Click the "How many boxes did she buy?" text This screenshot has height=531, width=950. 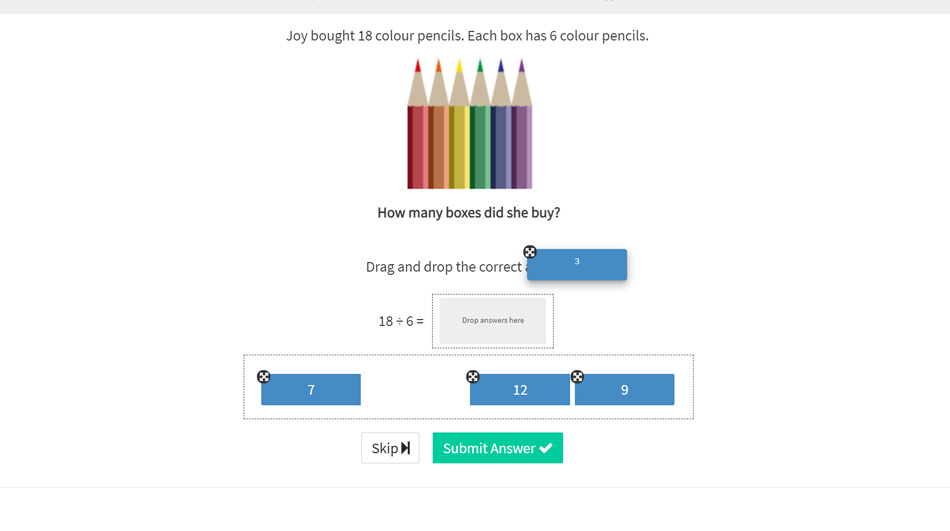coord(468,213)
